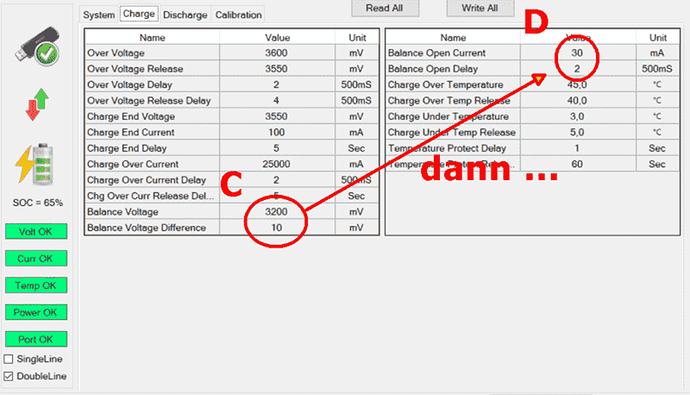Open the Calibration tab
Image resolution: width=690 pixels, height=395 pixels.
(x=238, y=15)
